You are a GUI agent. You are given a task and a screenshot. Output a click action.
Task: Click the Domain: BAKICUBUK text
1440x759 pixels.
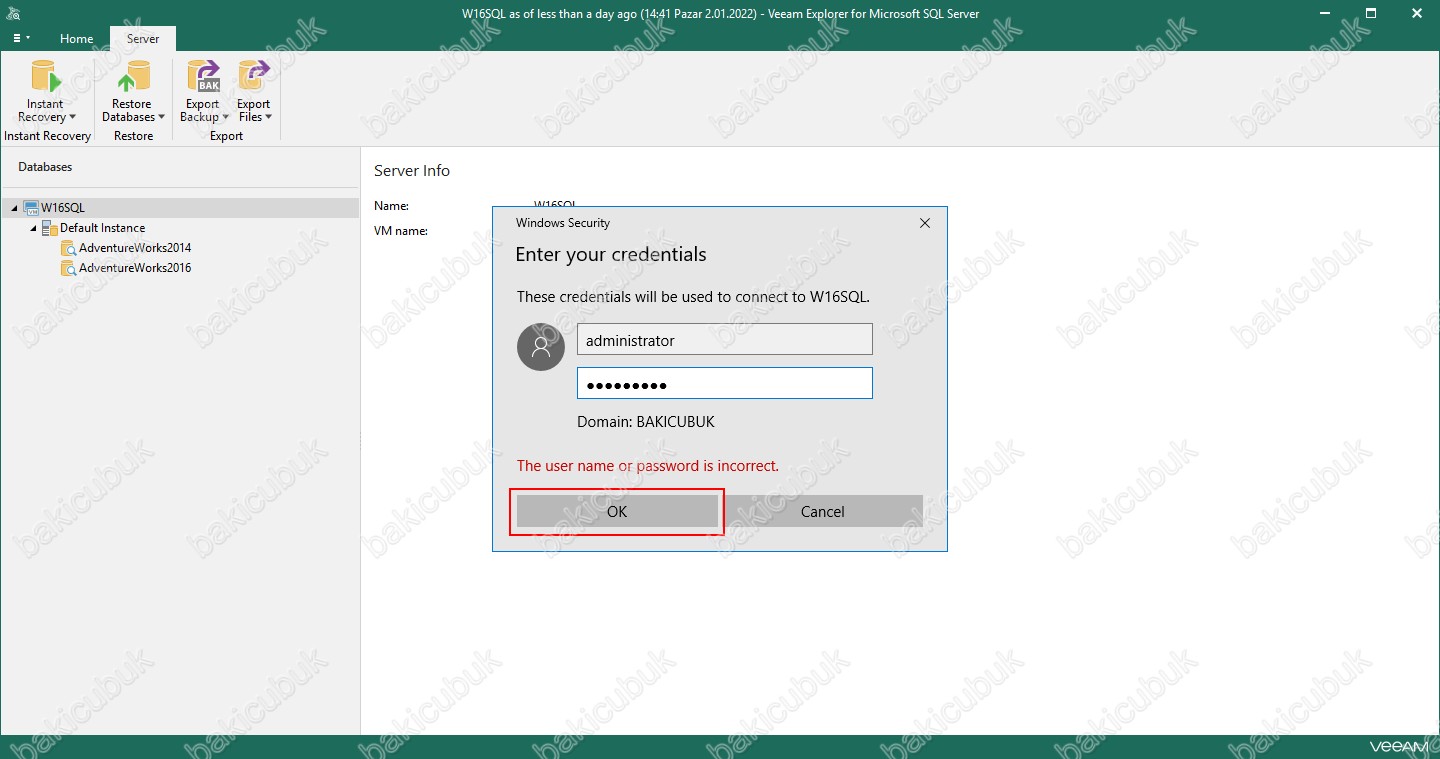click(646, 422)
